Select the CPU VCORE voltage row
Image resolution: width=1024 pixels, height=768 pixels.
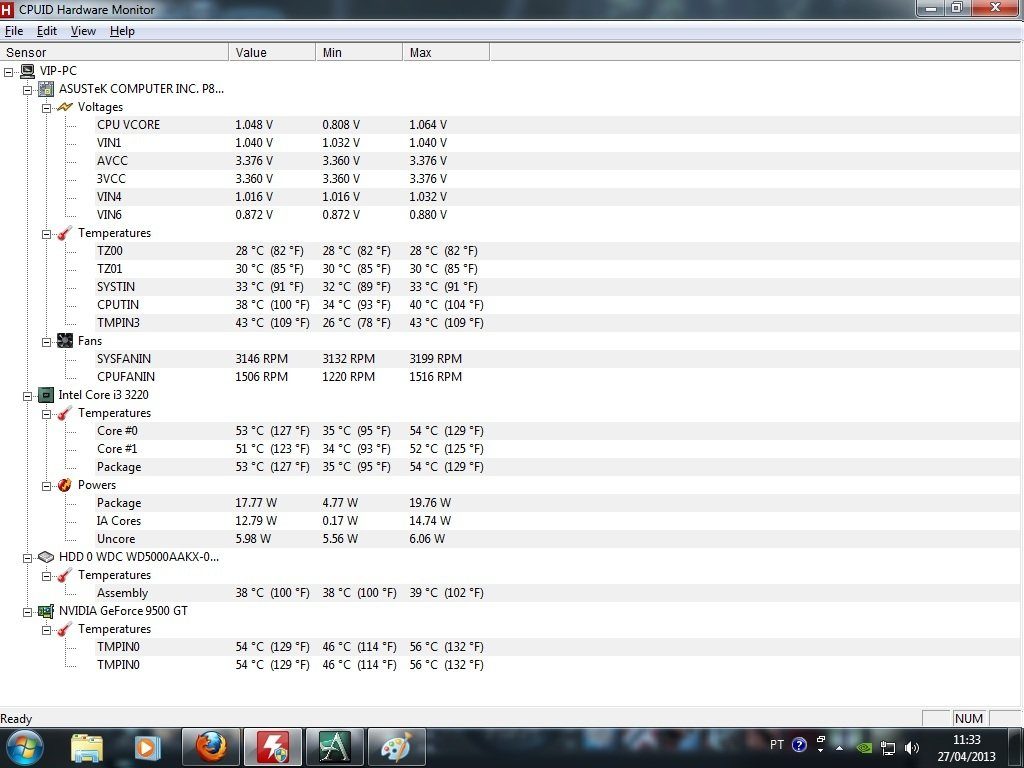(559, 125)
